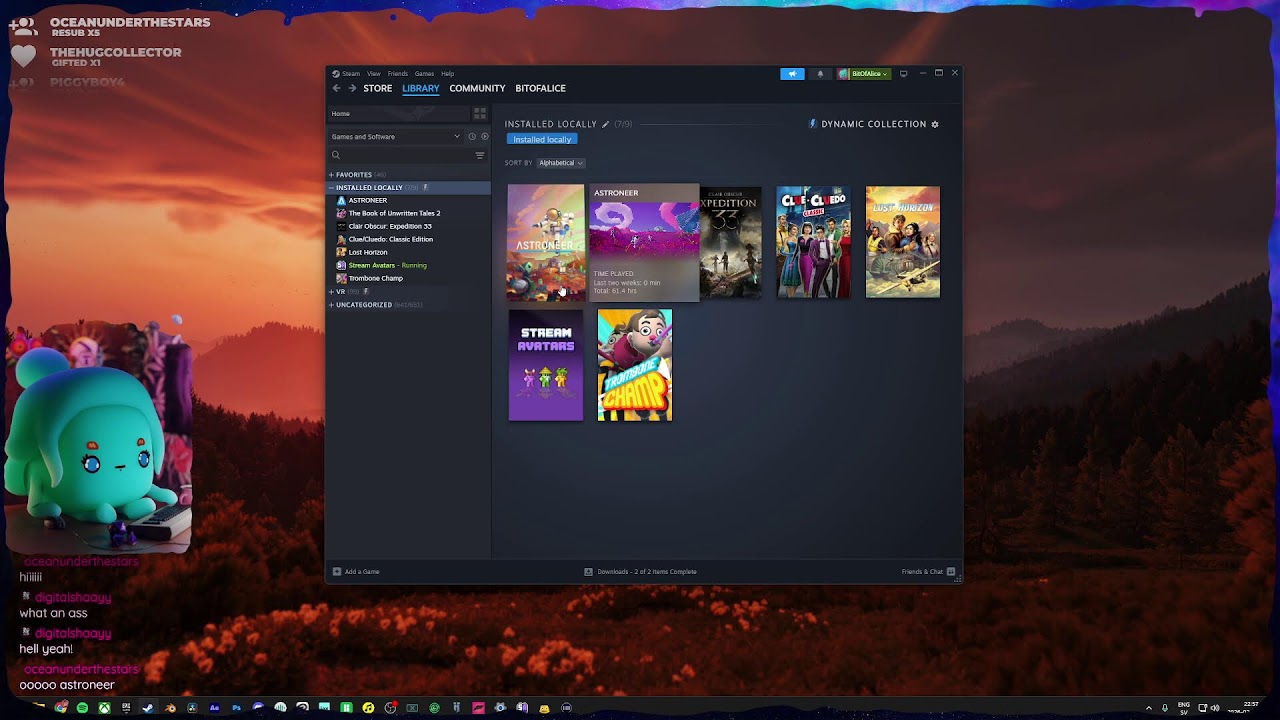1280x720 pixels.
Task: Open Google Chrome from taskbar
Action: pos(61,708)
